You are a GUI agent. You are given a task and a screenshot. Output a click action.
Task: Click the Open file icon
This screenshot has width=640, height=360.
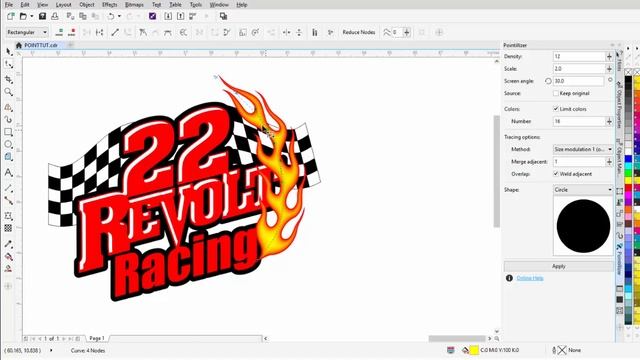(x=23, y=16)
